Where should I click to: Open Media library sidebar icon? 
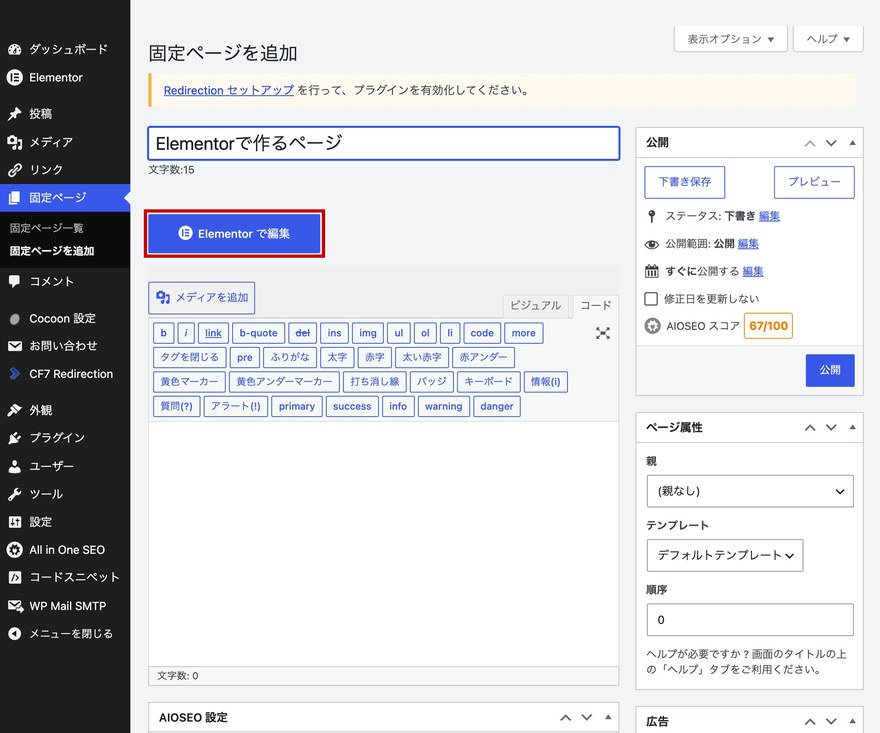click(15, 142)
